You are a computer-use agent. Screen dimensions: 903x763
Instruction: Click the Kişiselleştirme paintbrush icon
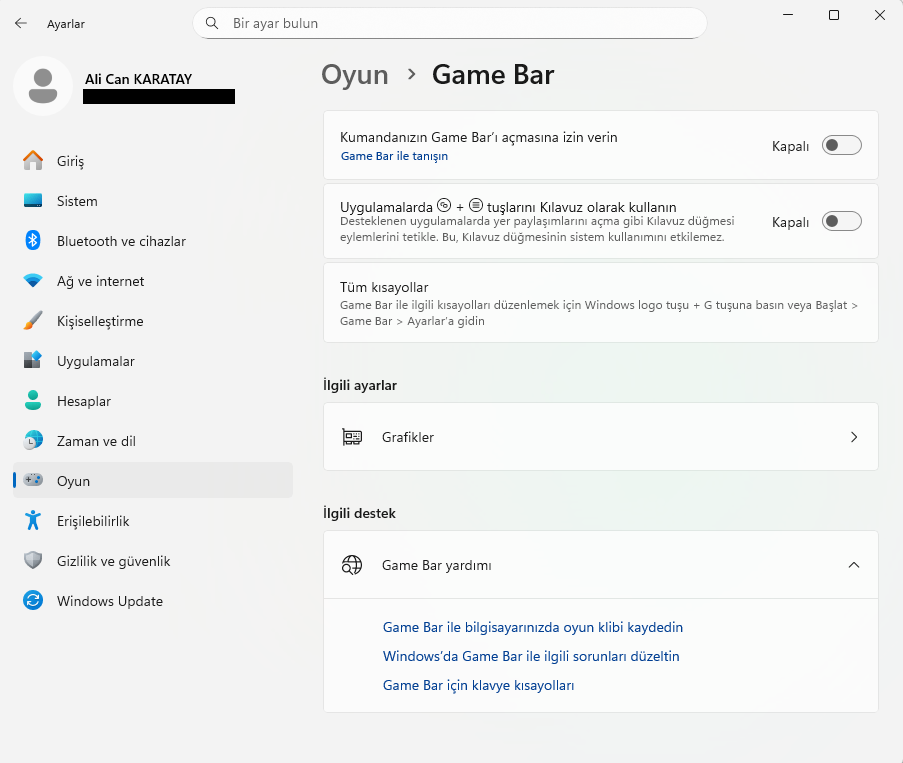33,320
